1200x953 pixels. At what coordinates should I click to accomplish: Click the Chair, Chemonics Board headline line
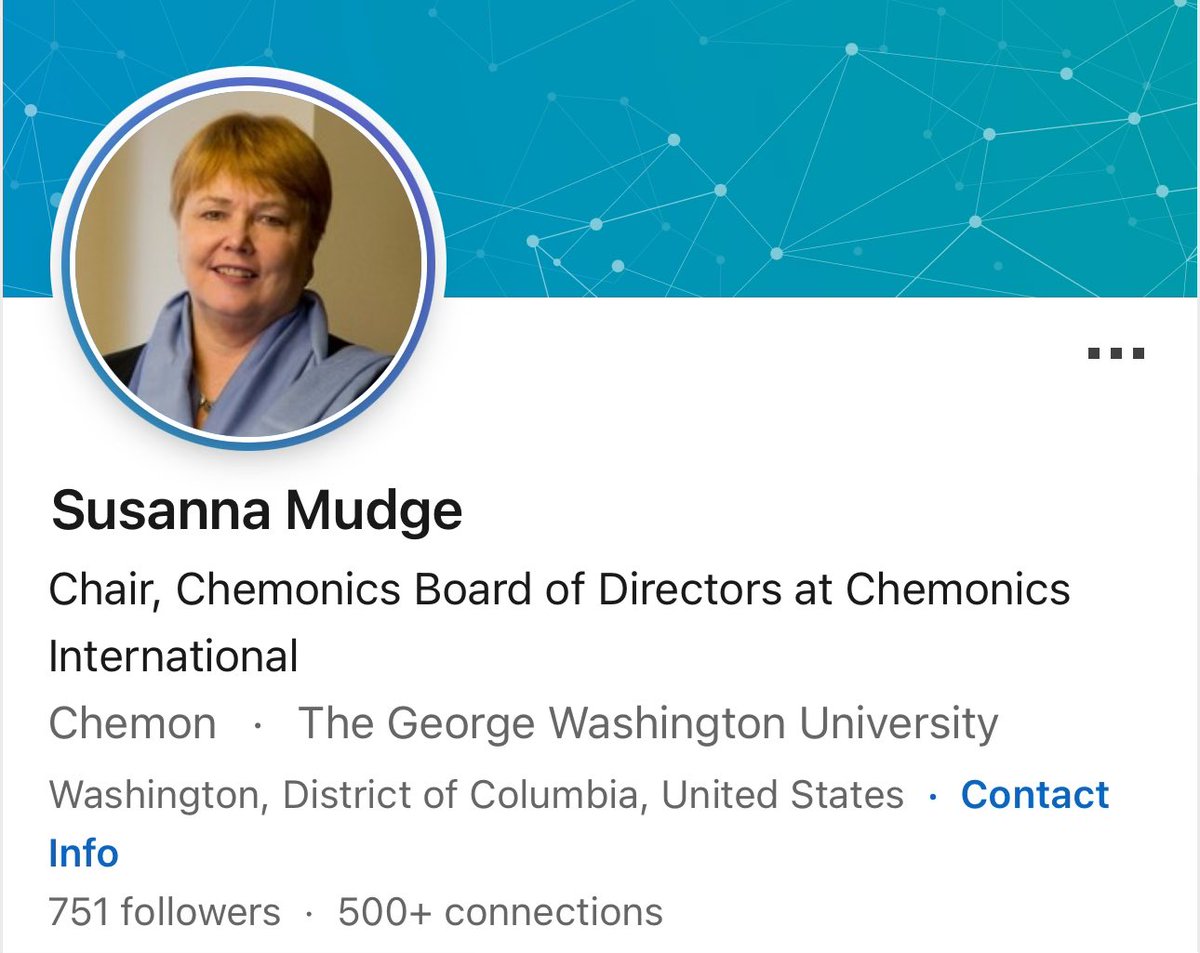pos(559,590)
